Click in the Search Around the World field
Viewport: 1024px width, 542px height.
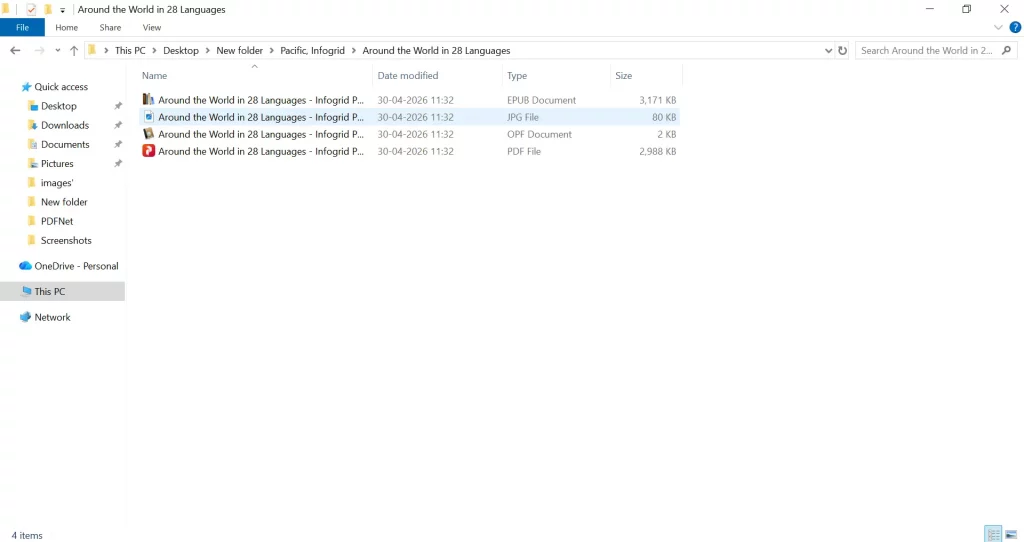(927, 50)
